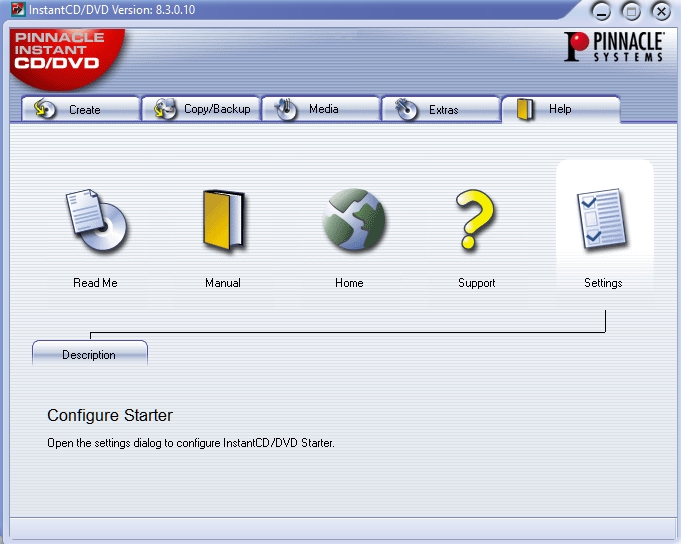Click the Read Me label
This screenshot has height=544, width=681.
pyautogui.click(x=95, y=283)
